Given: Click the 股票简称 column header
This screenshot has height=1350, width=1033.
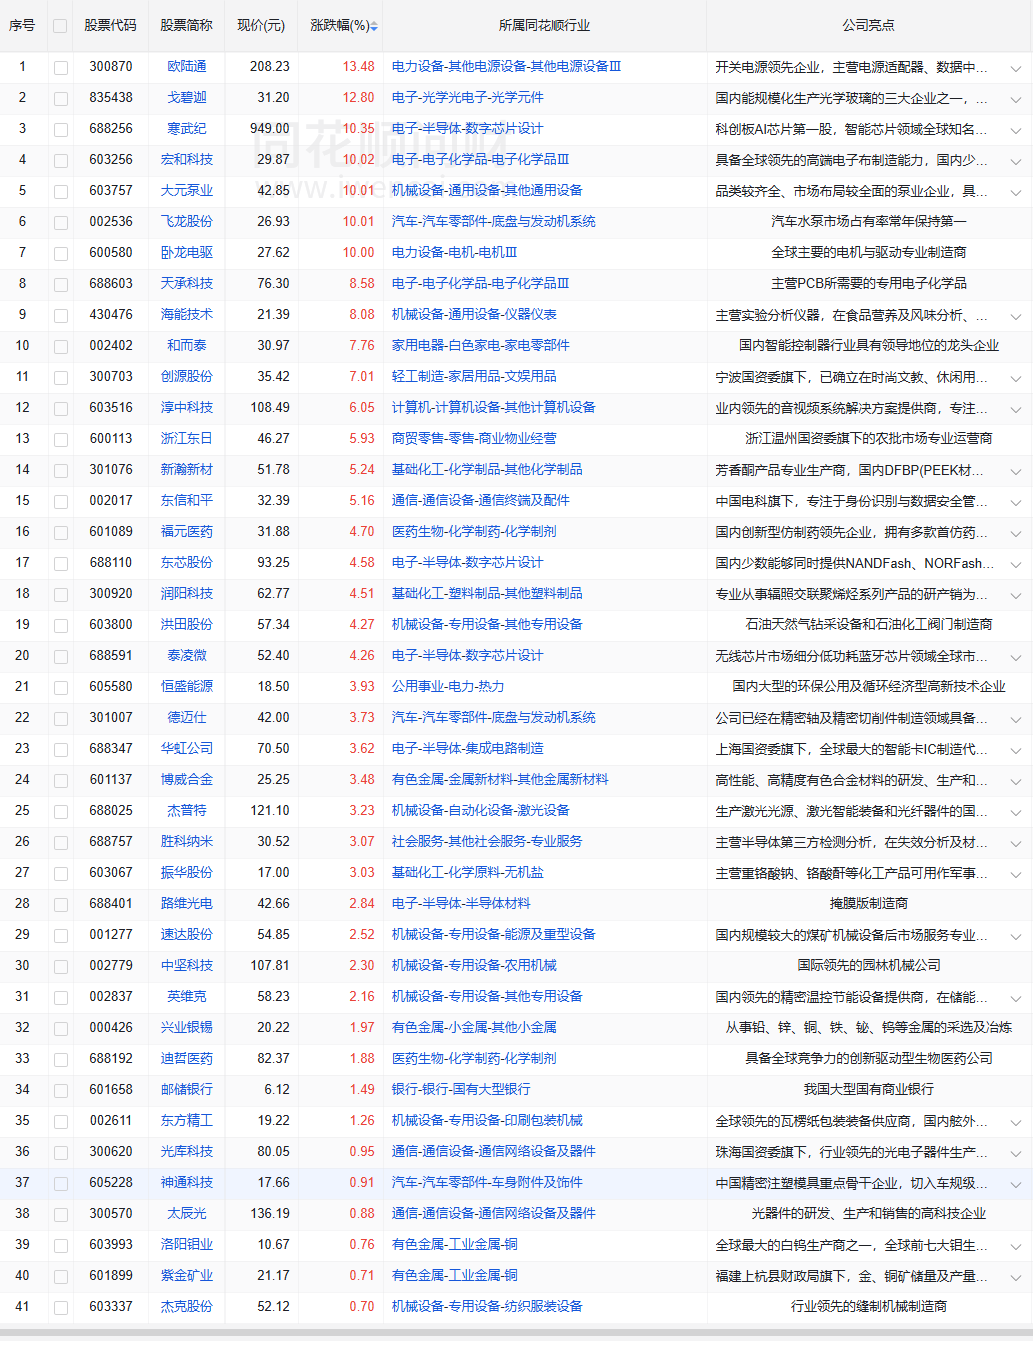Looking at the screenshot, I should pos(187,25).
